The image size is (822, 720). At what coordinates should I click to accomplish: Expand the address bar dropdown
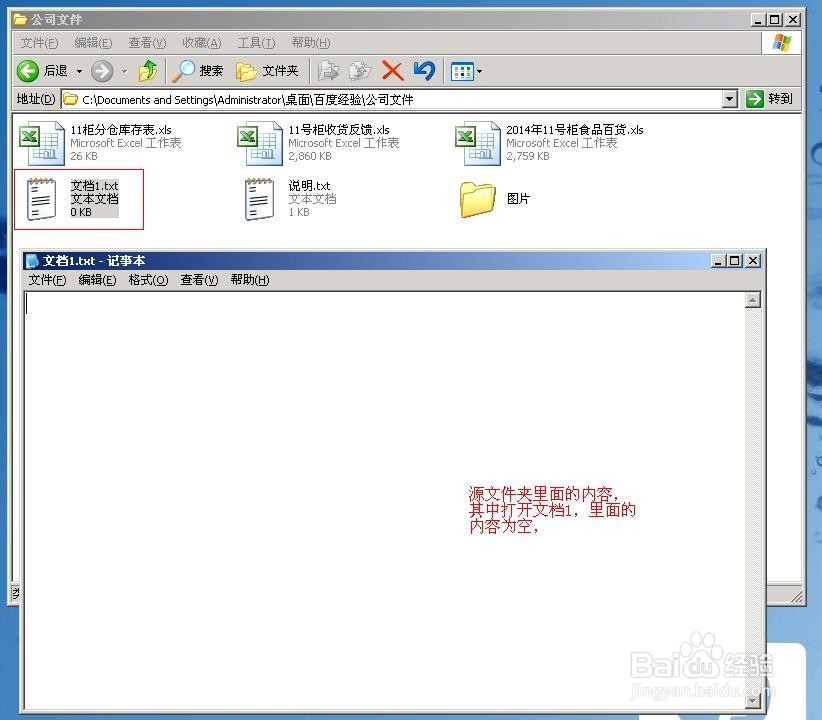729,99
